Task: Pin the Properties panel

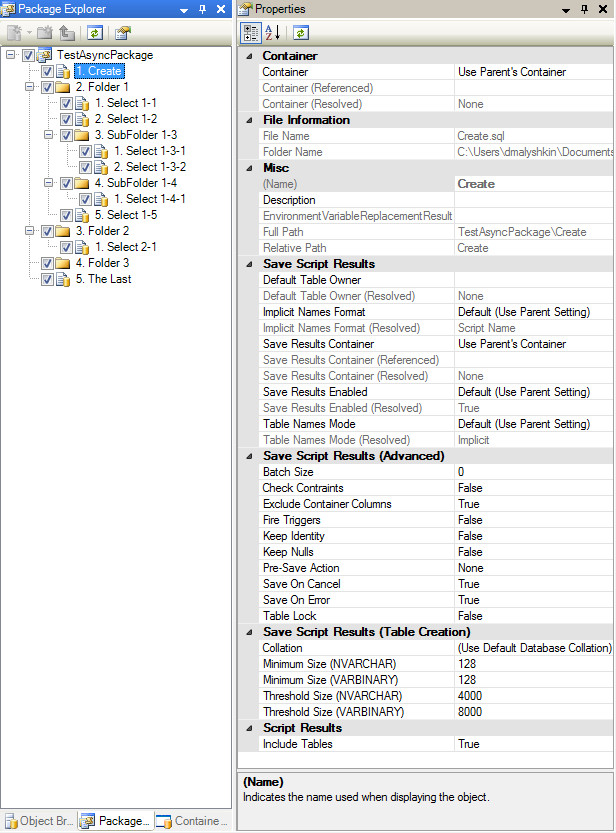Action: tap(584, 9)
